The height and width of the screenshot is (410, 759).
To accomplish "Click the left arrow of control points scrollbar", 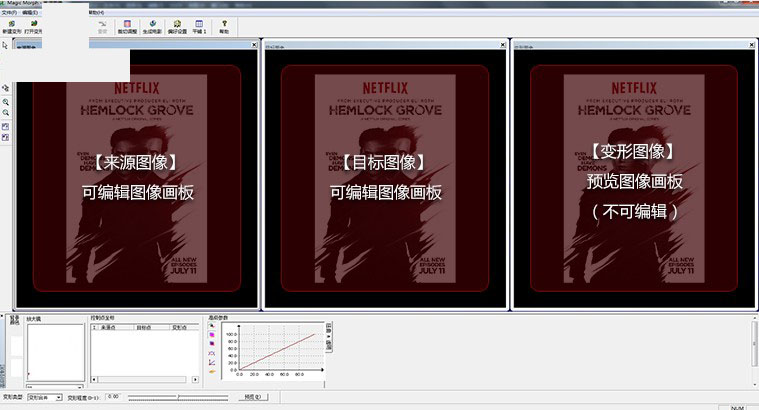I will 94,380.
